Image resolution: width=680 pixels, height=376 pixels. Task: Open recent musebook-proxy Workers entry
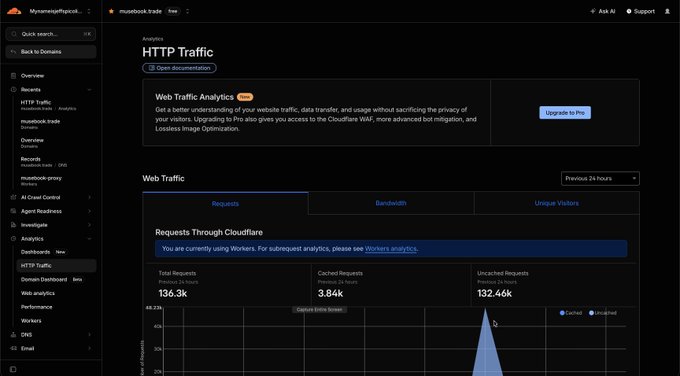click(41, 180)
